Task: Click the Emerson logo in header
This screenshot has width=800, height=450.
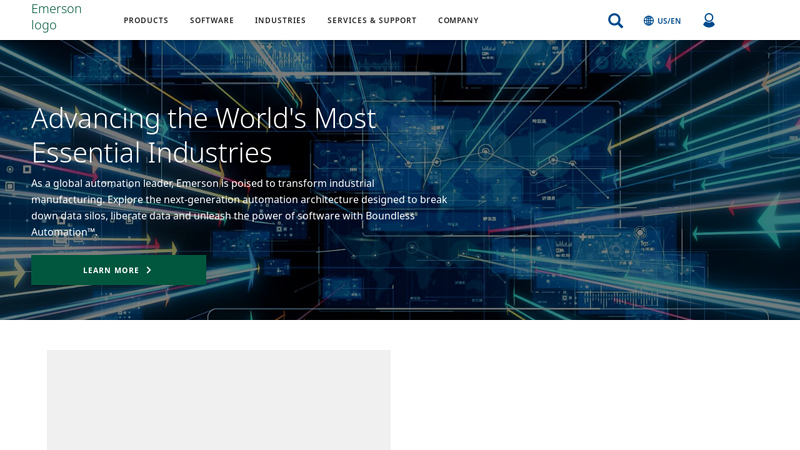Action: click(56, 17)
